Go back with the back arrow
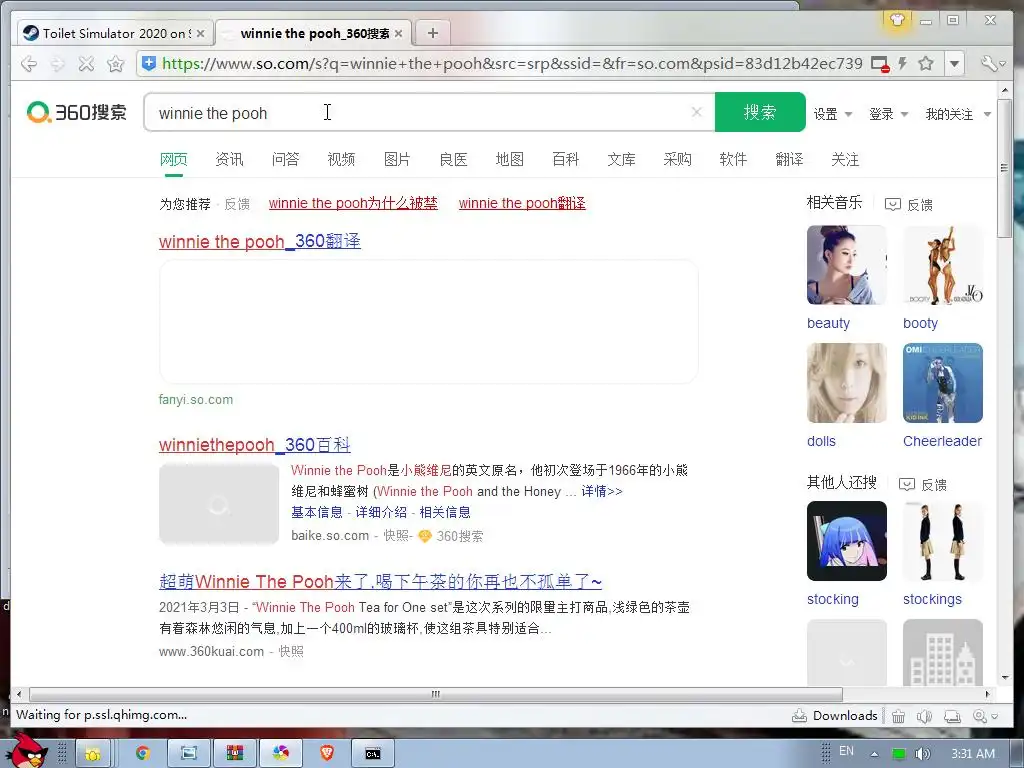The height and width of the screenshot is (768, 1024). [29, 64]
